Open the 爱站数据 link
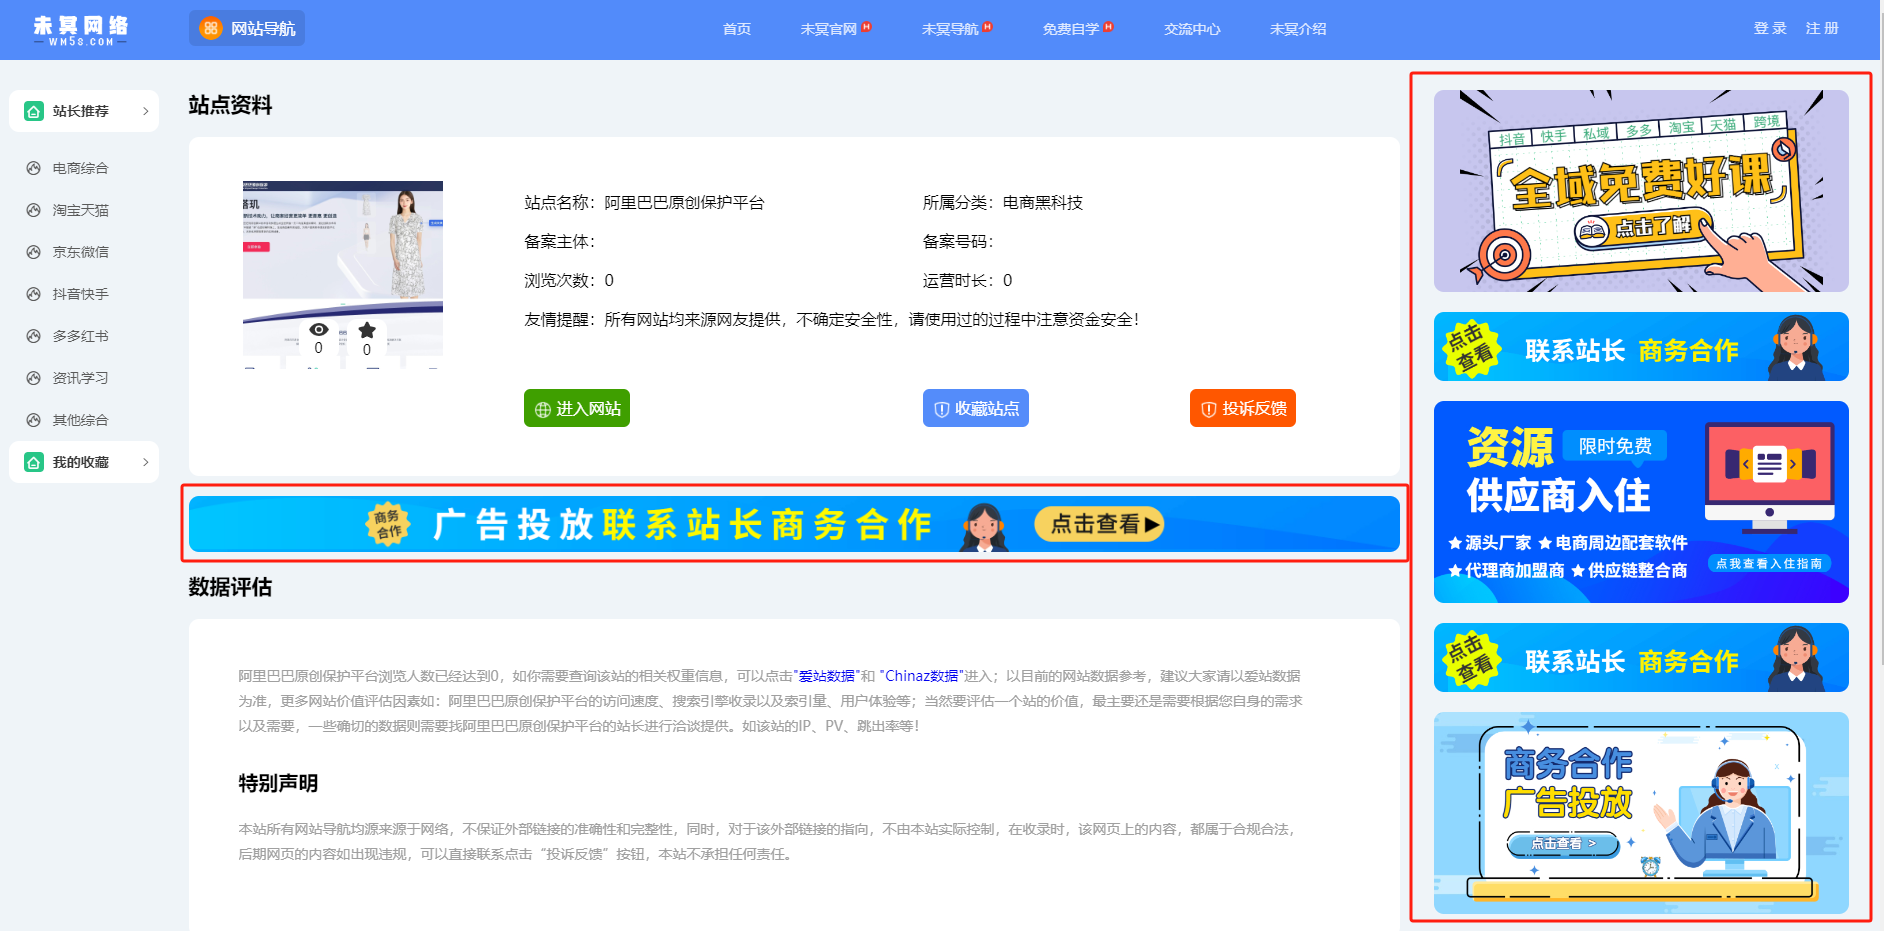1884x931 pixels. tap(827, 676)
